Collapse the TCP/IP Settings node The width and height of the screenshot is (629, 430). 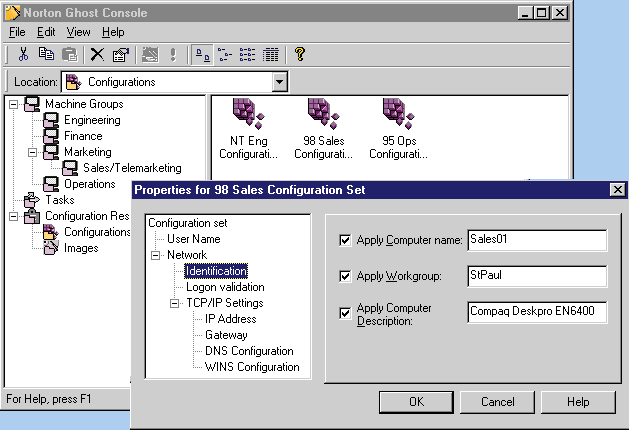click(175, 303)
